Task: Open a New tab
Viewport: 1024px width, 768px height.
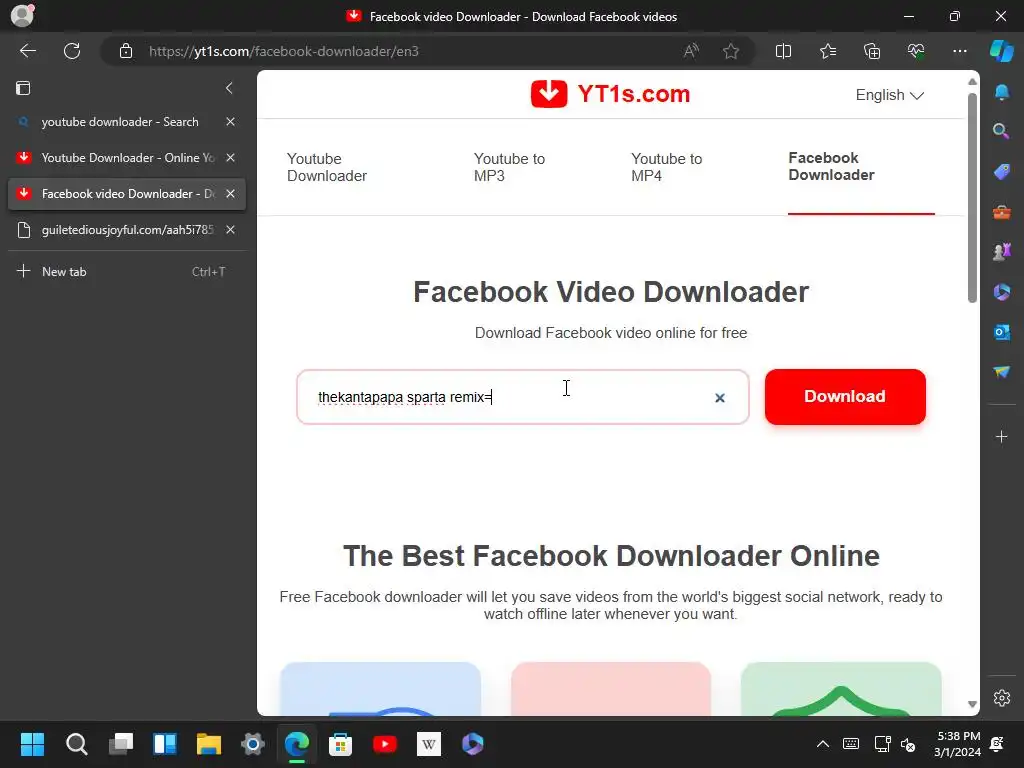Action: pos(127,271)
